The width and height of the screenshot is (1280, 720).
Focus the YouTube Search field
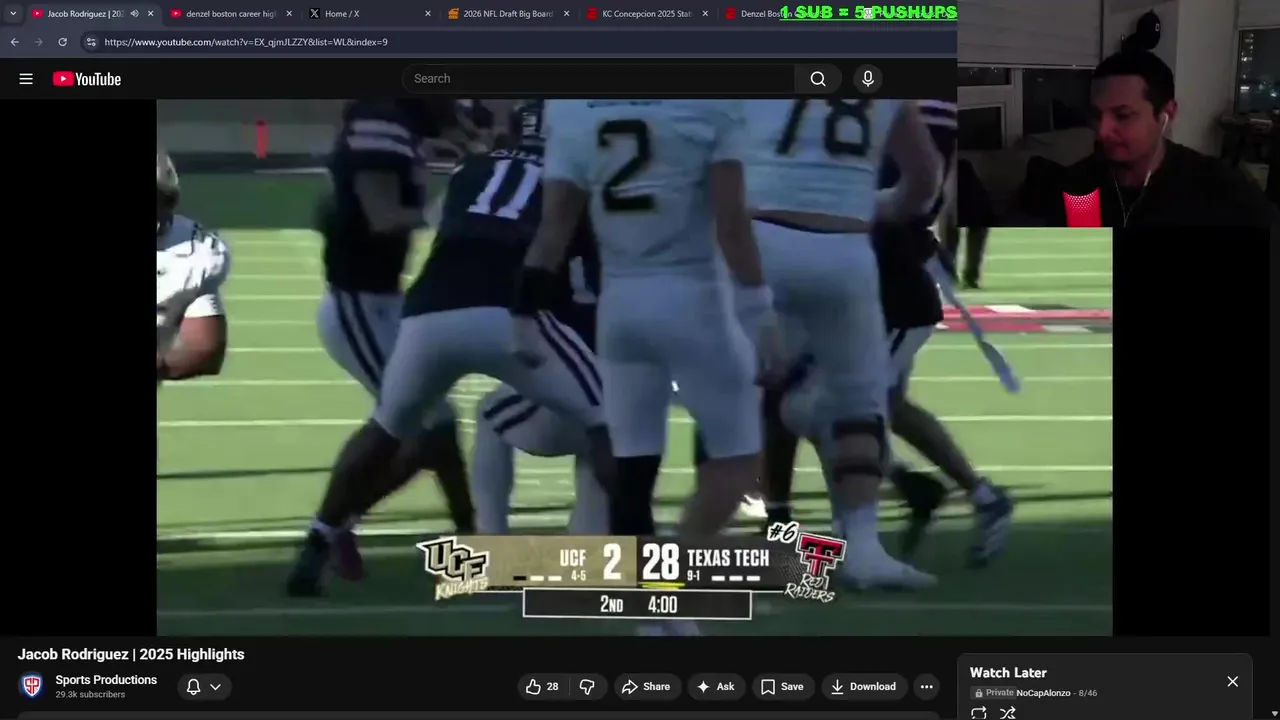tap(600, 79)
